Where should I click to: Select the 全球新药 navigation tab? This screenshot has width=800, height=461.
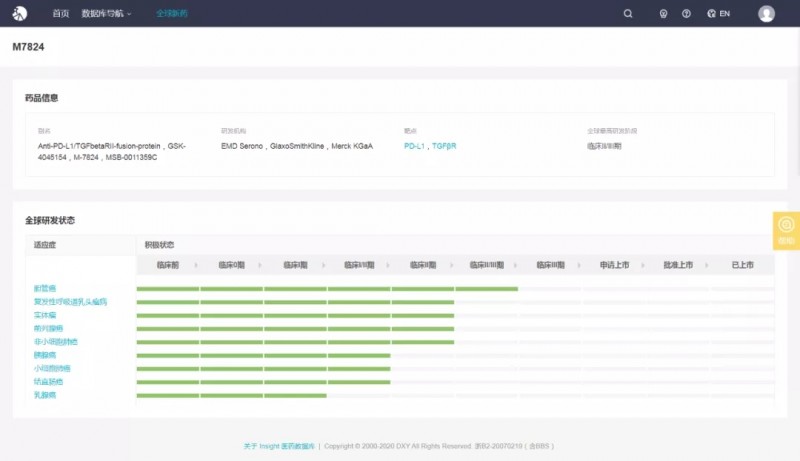171,14
